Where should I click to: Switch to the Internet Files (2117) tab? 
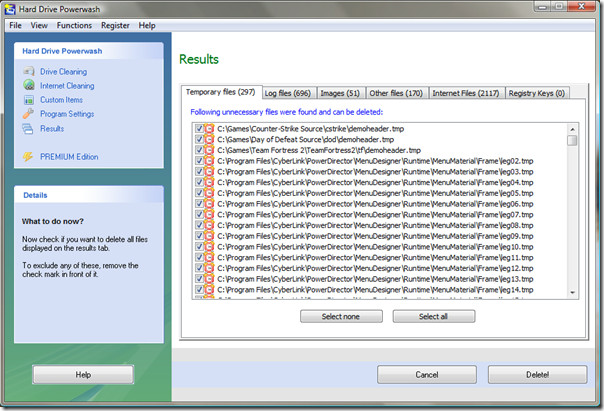[466, 93]
